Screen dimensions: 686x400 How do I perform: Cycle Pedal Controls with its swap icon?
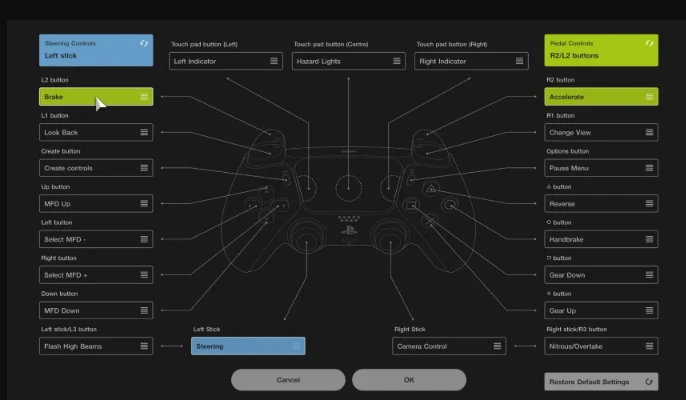tap(649, 43)
